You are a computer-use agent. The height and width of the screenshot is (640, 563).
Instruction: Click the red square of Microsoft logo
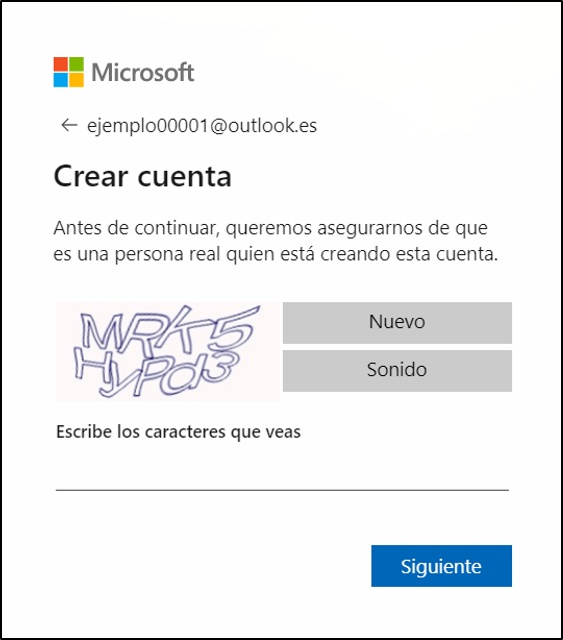(60, 64)
